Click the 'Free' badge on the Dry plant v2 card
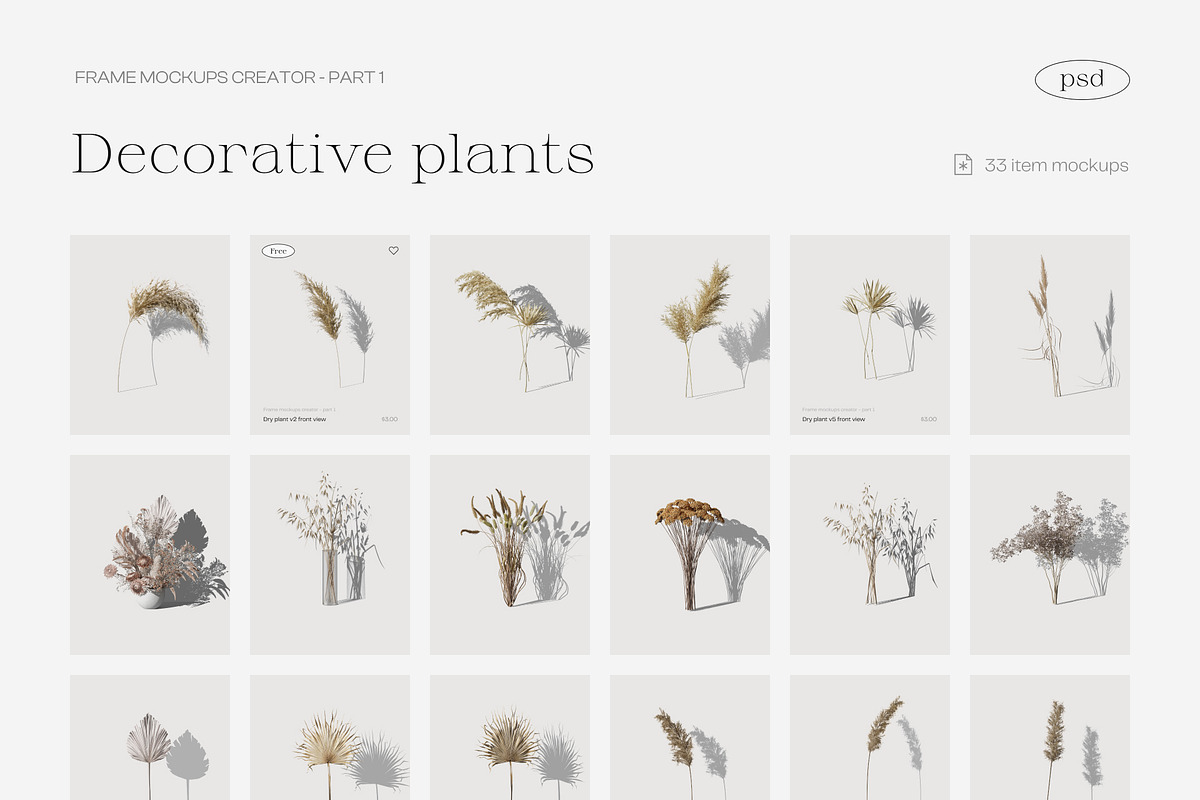The image size is (1200, 800). point(278,251)
